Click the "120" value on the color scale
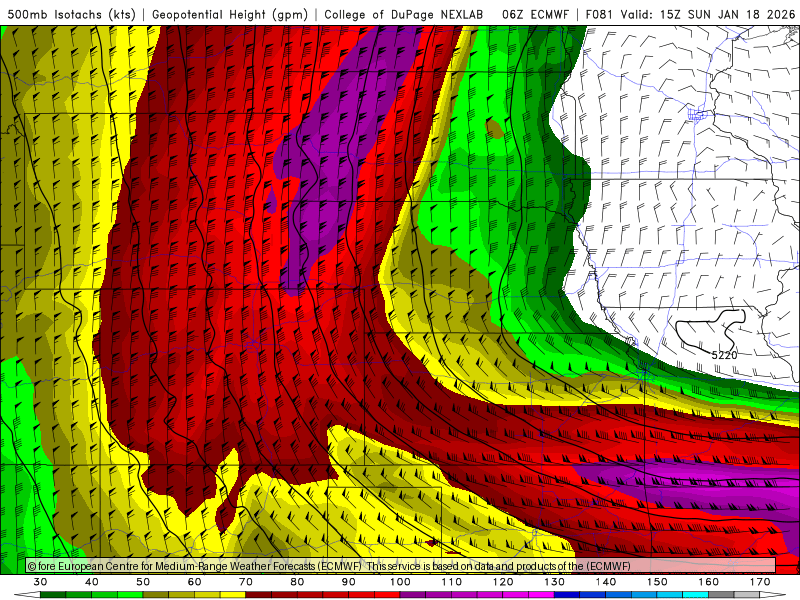Viewport: 800px width, 600px height. 503,582
